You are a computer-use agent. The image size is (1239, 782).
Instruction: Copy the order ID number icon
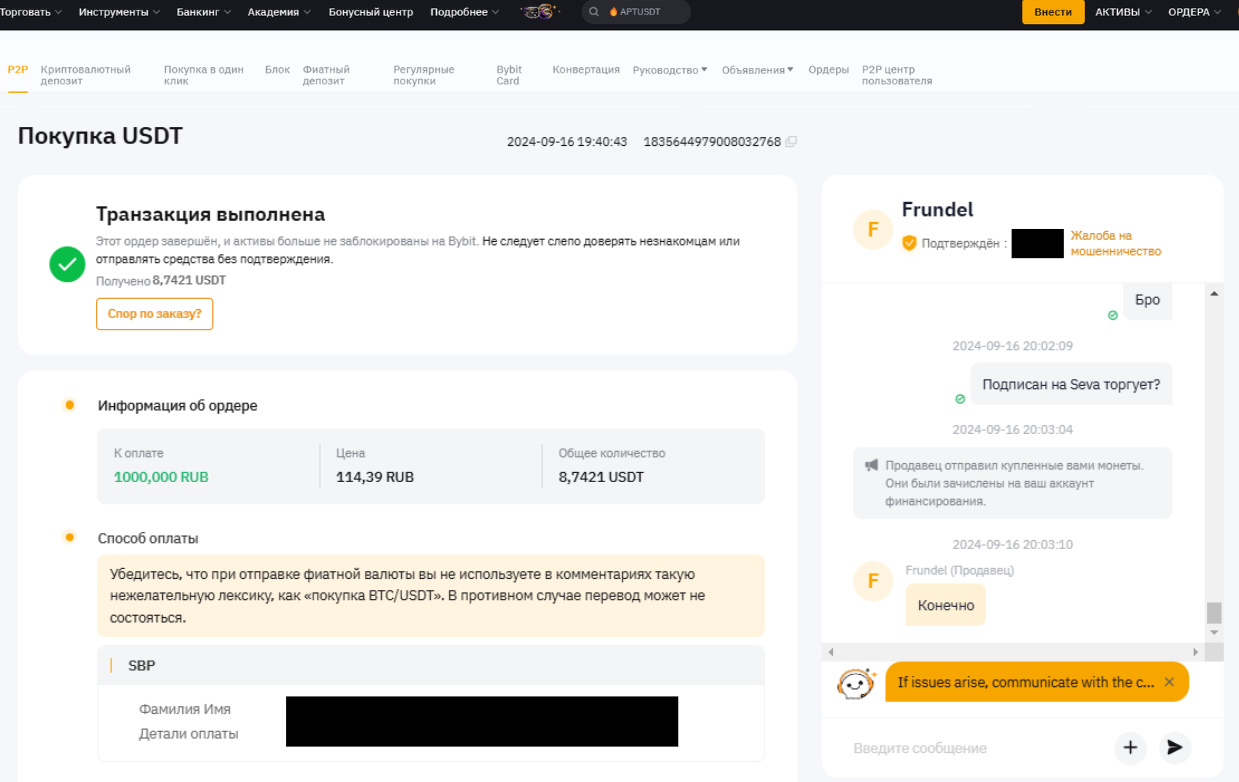tap(791, 142)
